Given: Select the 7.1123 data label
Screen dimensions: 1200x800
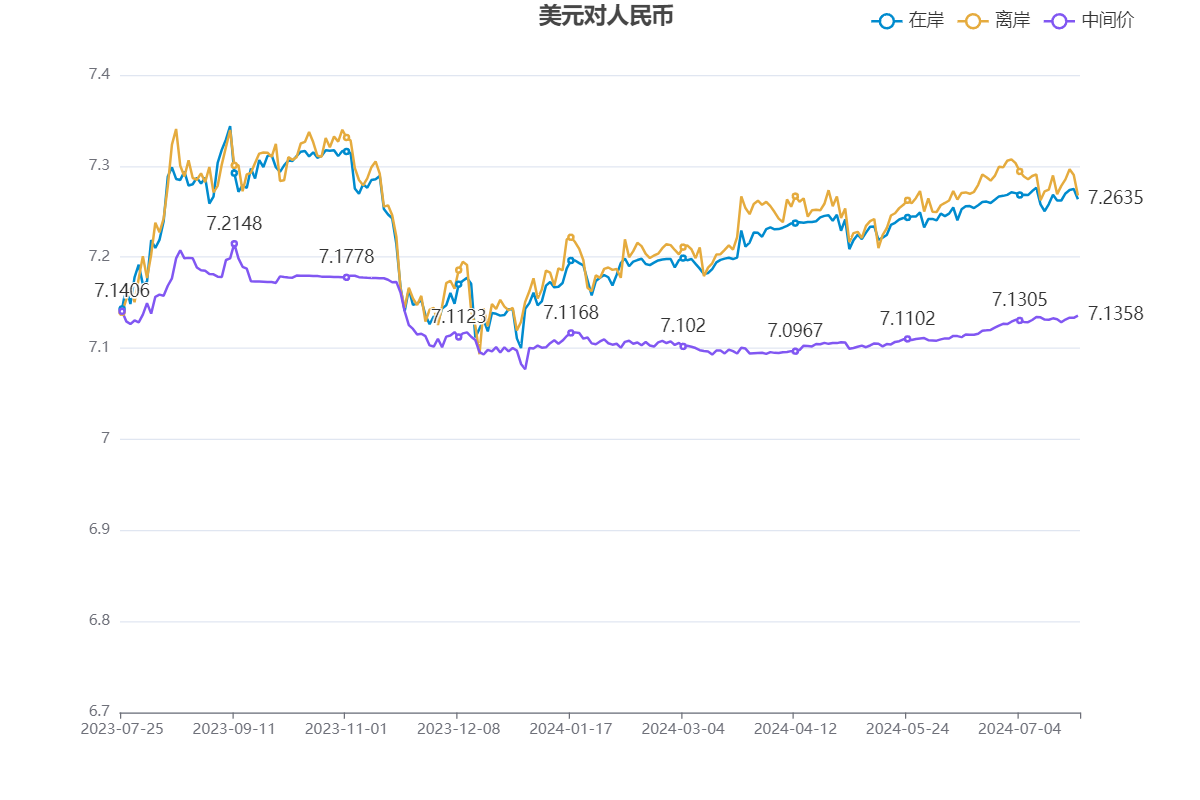Looking at the screenshot, I should 458,317.
